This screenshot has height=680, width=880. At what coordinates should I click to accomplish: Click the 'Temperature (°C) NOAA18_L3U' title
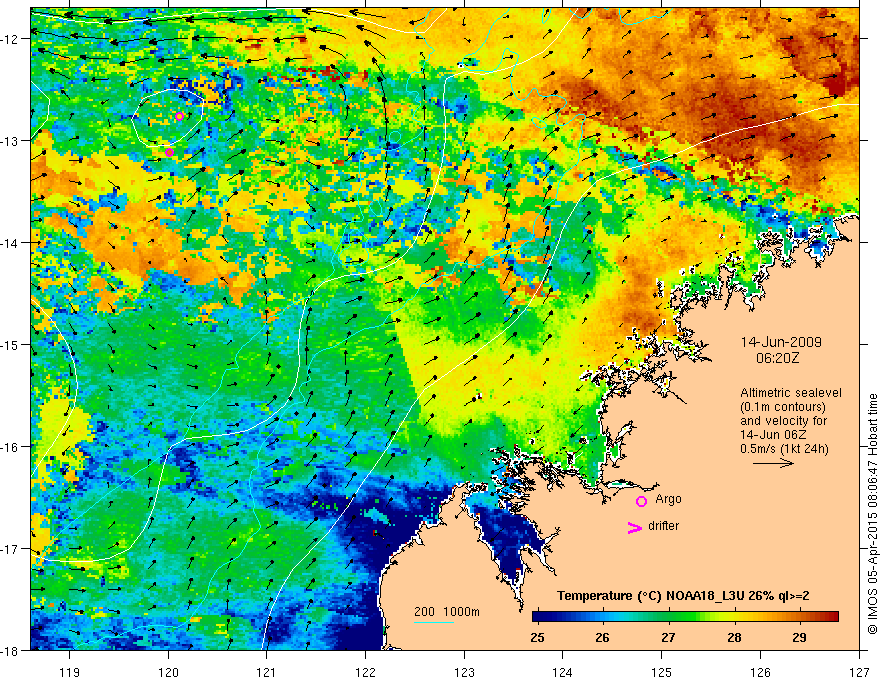point(649,596)
